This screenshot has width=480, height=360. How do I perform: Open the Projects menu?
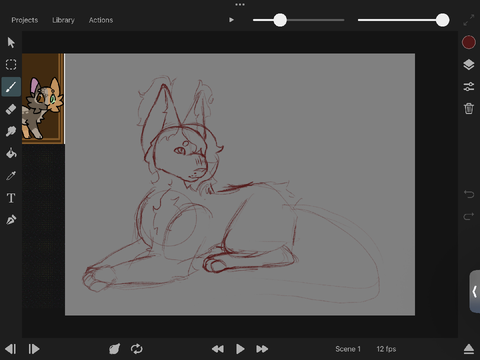[25, 20]
